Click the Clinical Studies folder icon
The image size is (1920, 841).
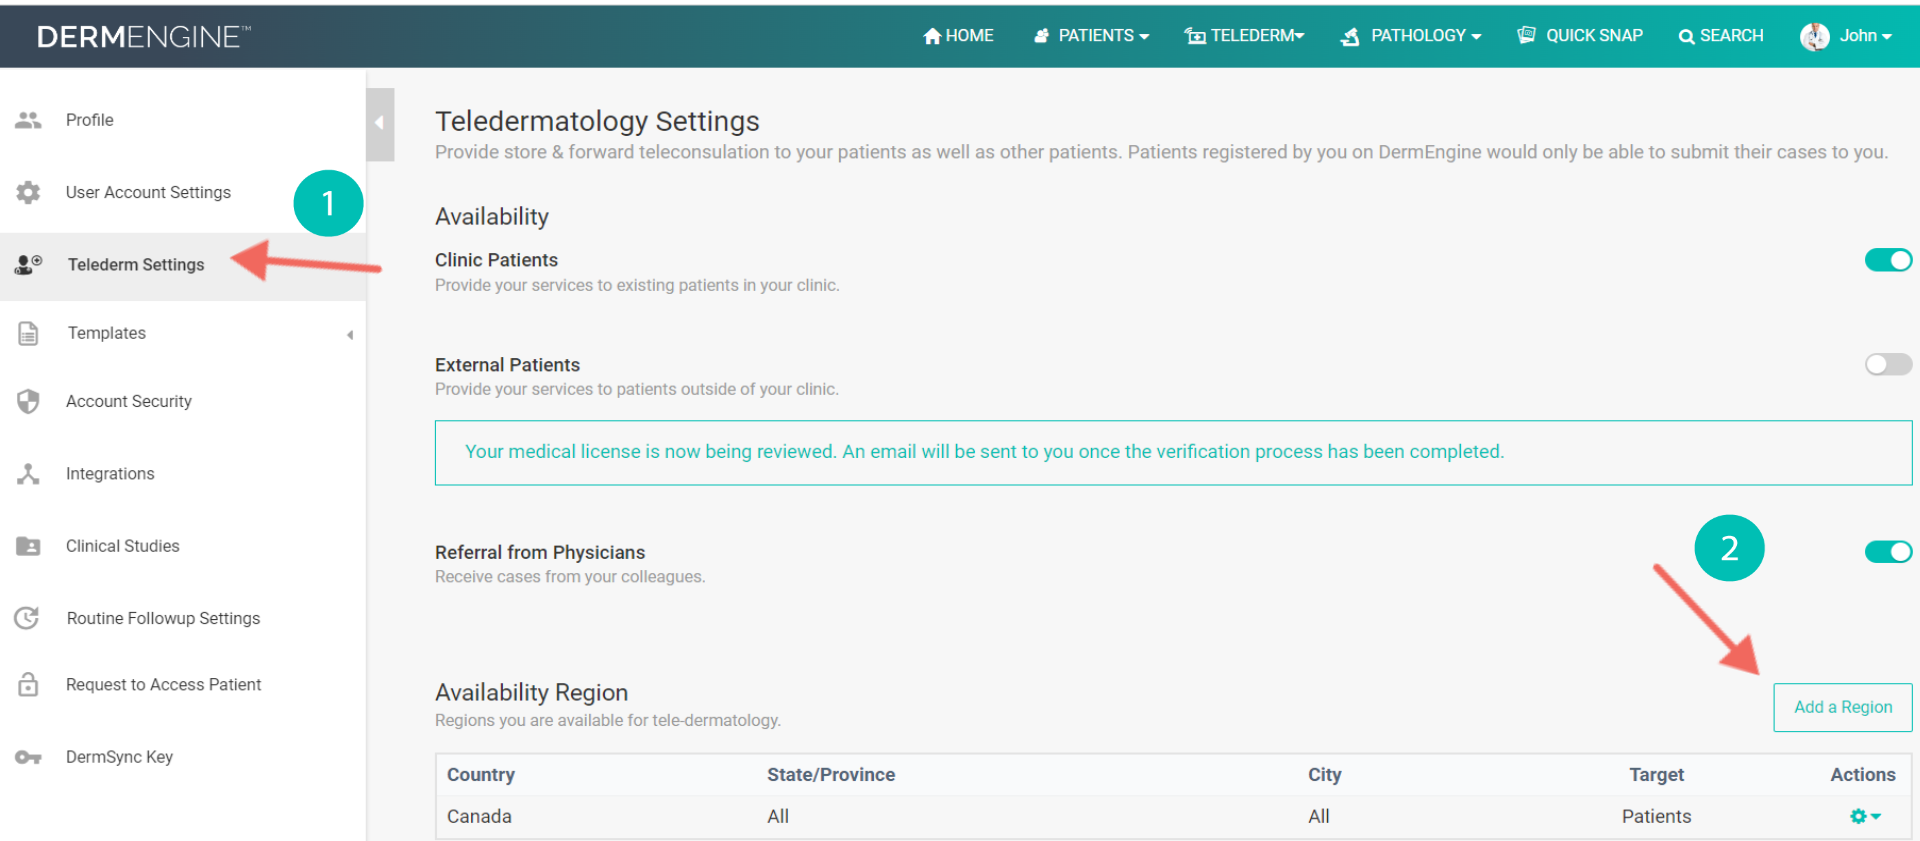tap(28, 546)
